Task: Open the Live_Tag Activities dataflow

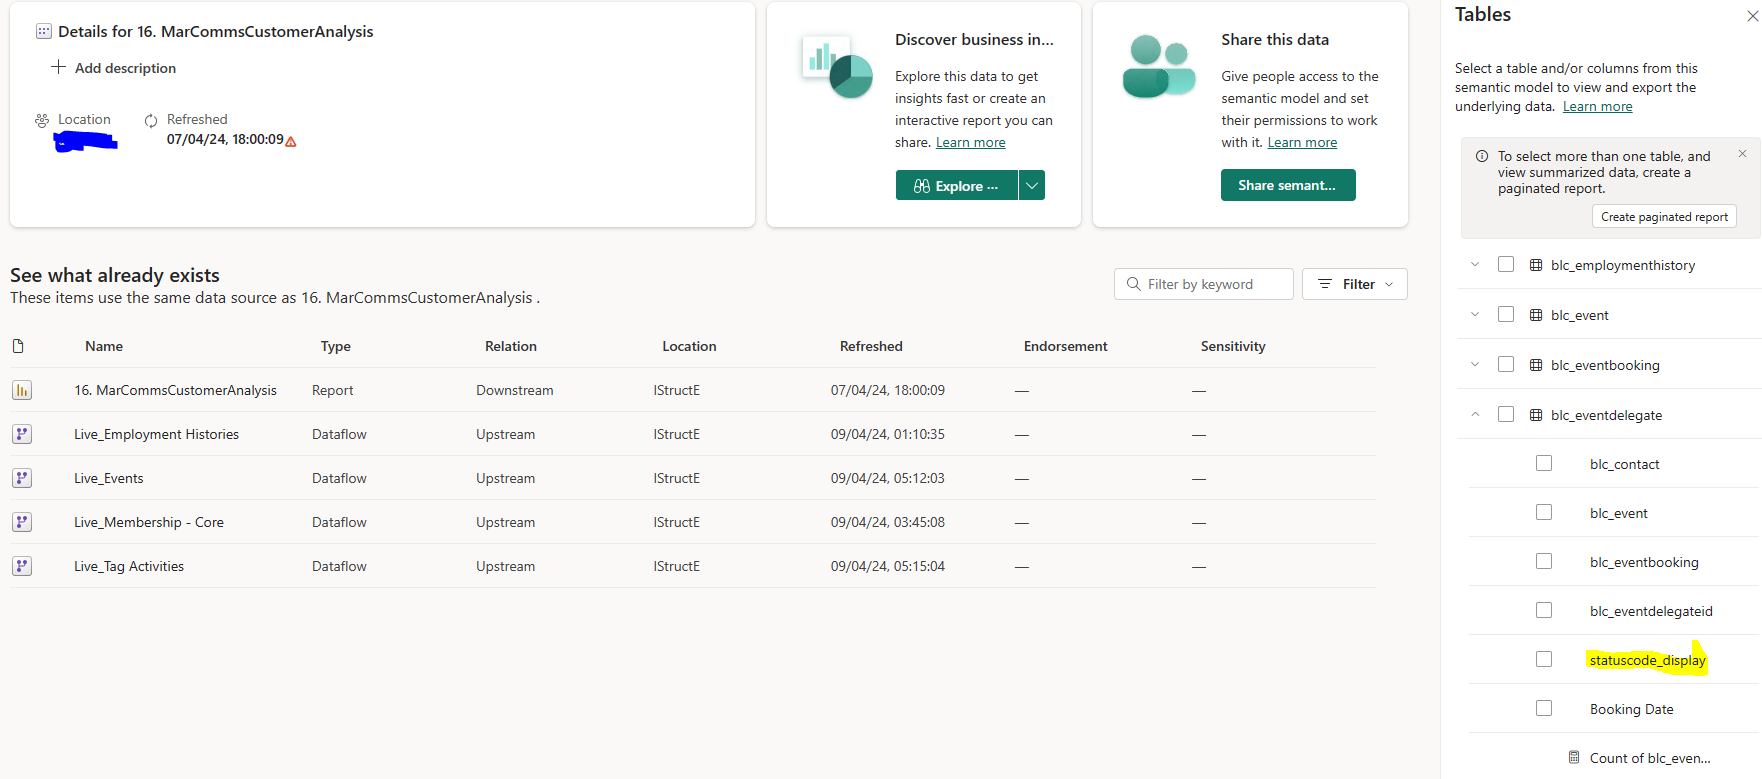Action: pyautogui.click(x=129, y=566)
